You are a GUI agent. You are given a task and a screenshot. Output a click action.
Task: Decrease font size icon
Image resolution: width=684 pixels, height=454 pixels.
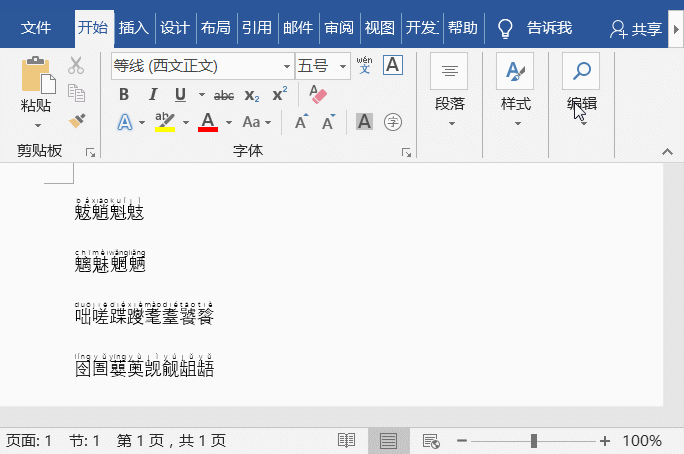pyautogui.click(x=328, y=122)
